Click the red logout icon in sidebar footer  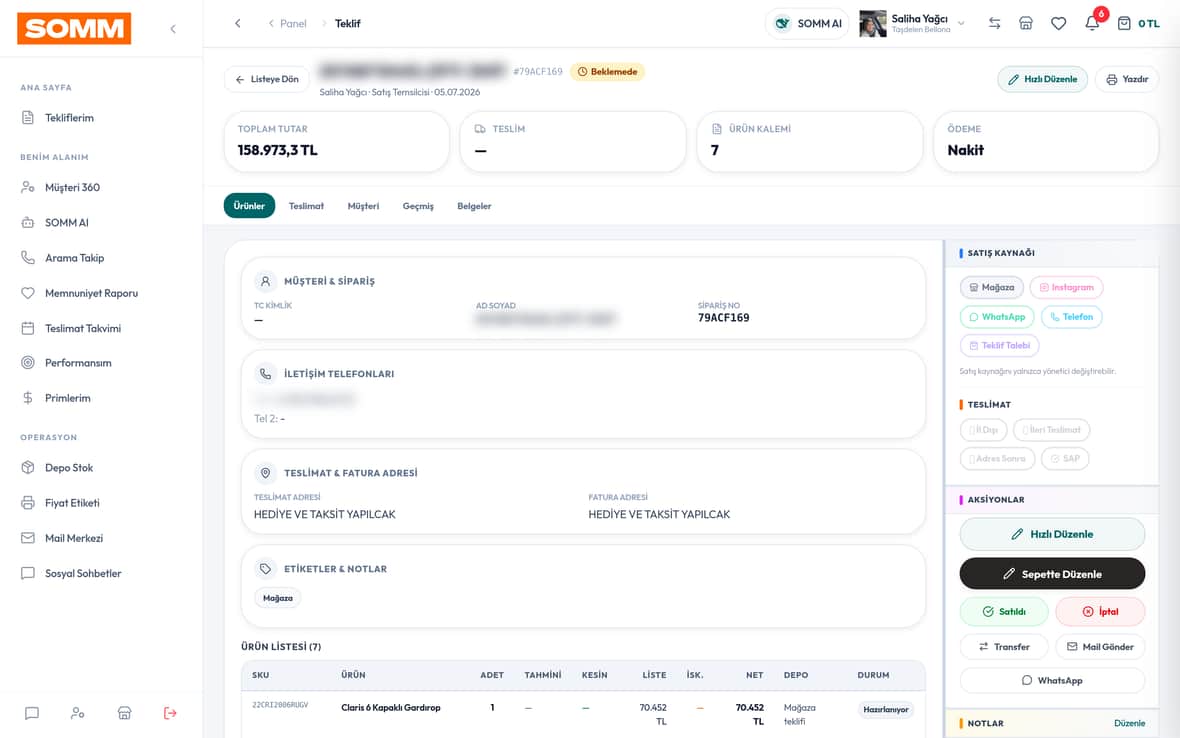170,712
